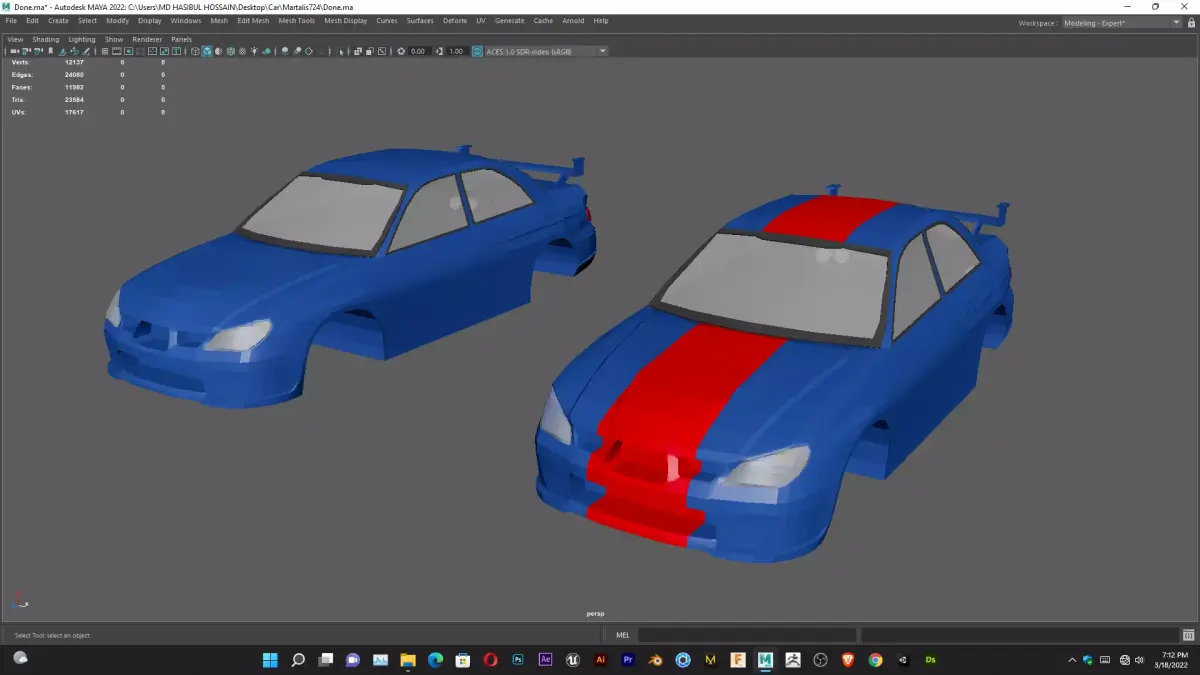Click the Select Camera icon in panel toolbar

point(15,51)
